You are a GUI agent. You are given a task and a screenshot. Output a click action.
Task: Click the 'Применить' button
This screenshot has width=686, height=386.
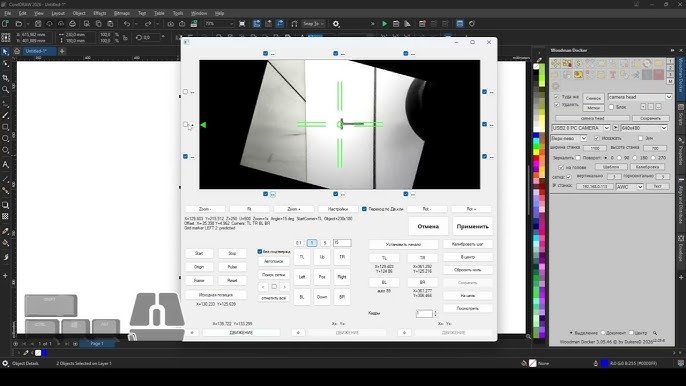[472, 226]
